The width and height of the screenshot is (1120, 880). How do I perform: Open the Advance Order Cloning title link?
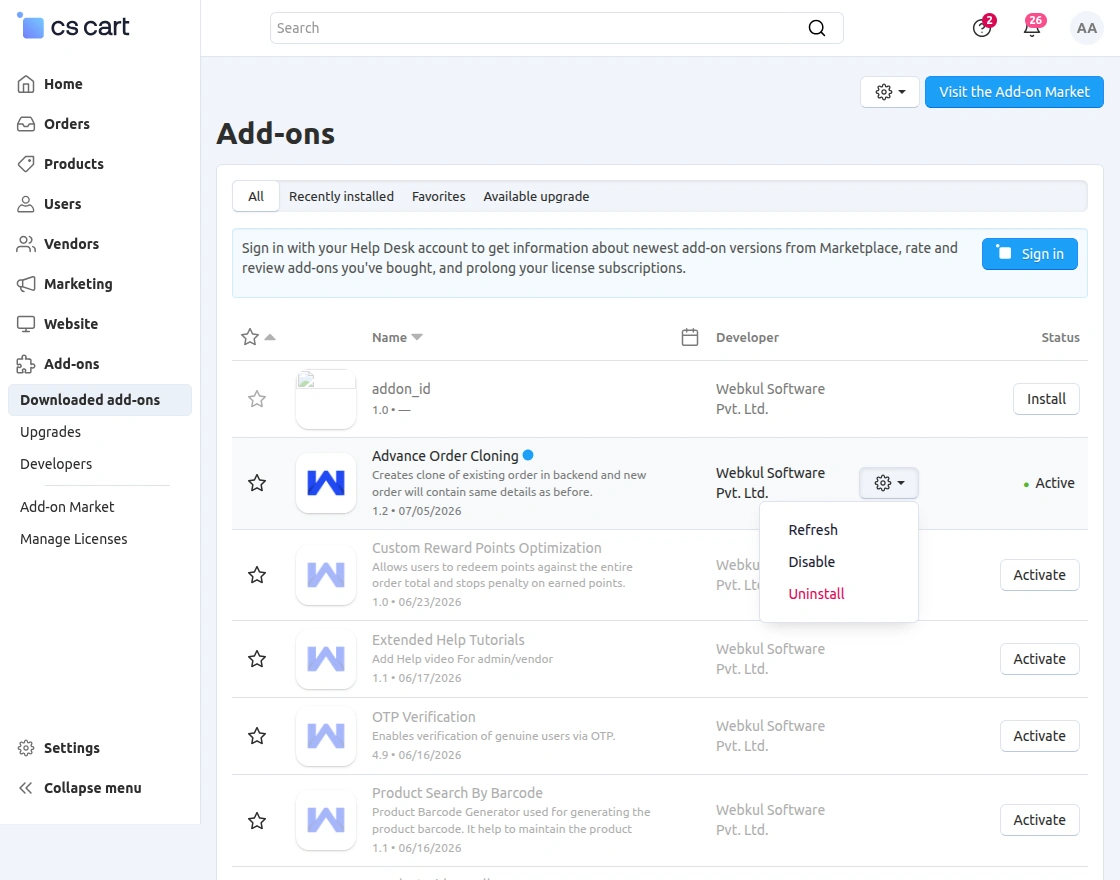(445, 456)
